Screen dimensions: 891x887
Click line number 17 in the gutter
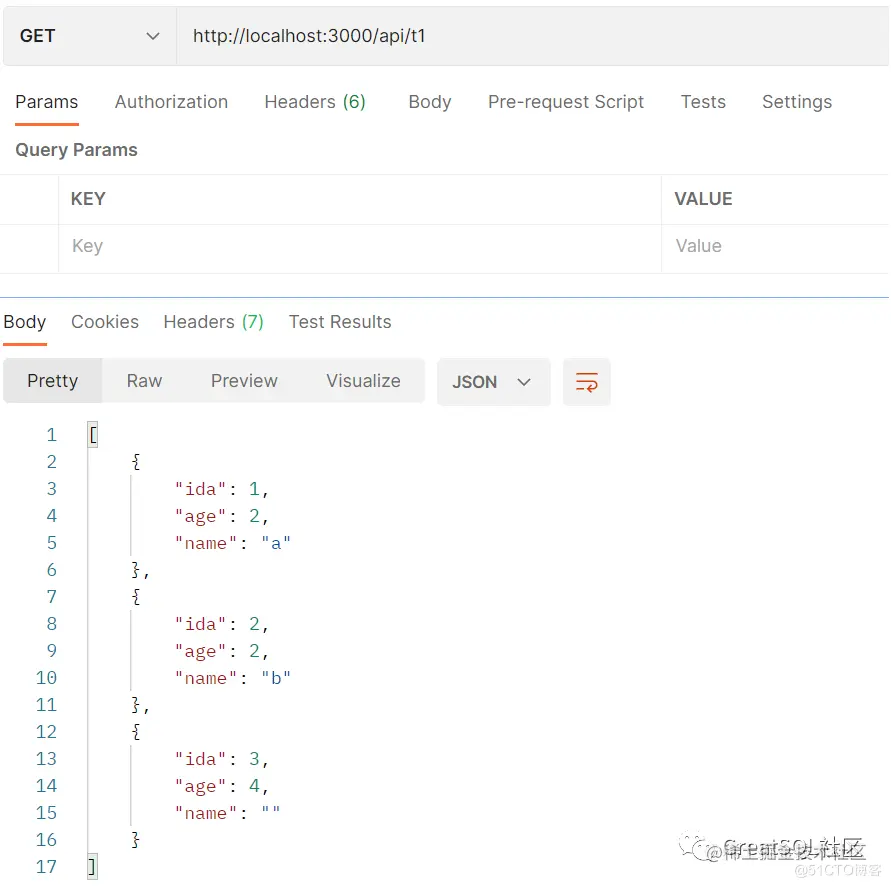click(46, 867)
